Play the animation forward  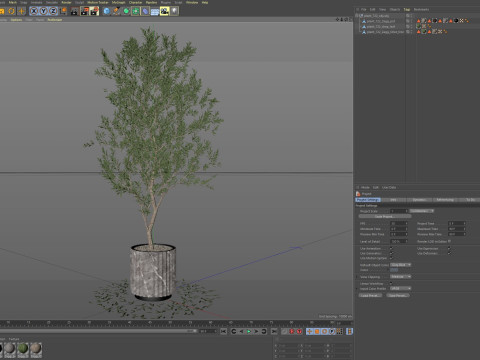point(249,331)
